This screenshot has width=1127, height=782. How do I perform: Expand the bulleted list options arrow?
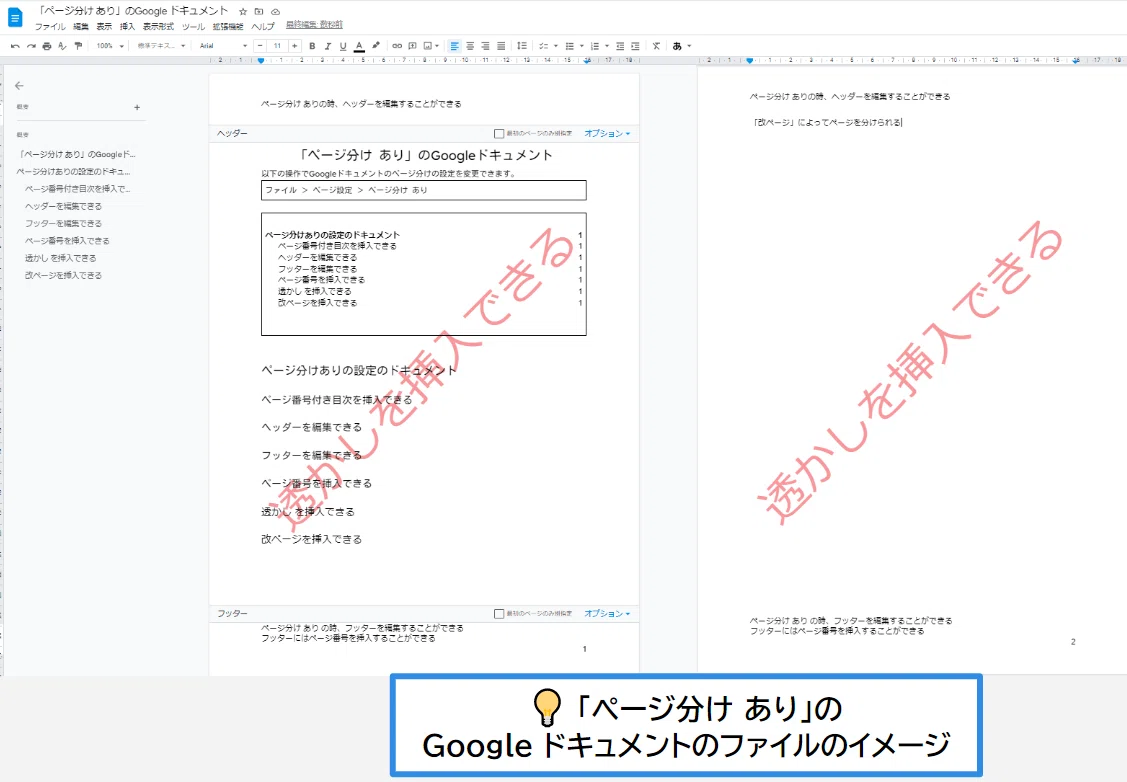pyautogui.click(x=581, y=46)
